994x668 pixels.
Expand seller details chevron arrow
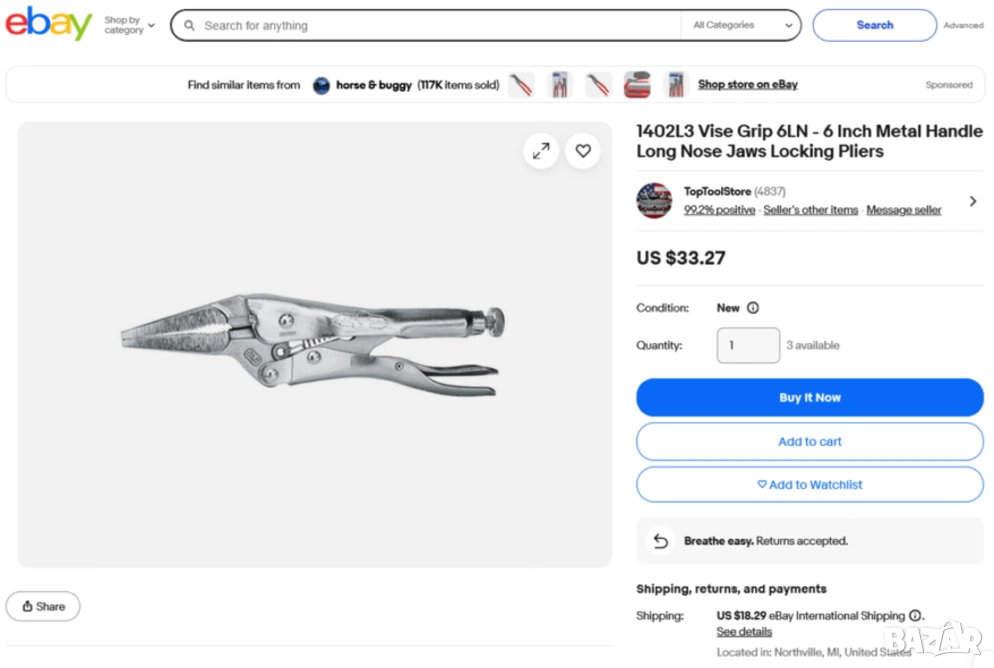point(973,201)
